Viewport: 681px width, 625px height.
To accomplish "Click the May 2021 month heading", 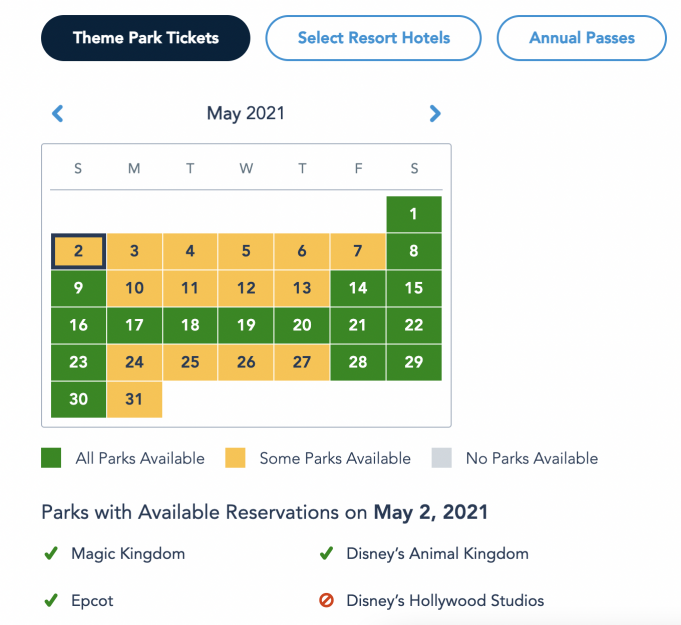I will click(245, 113).
